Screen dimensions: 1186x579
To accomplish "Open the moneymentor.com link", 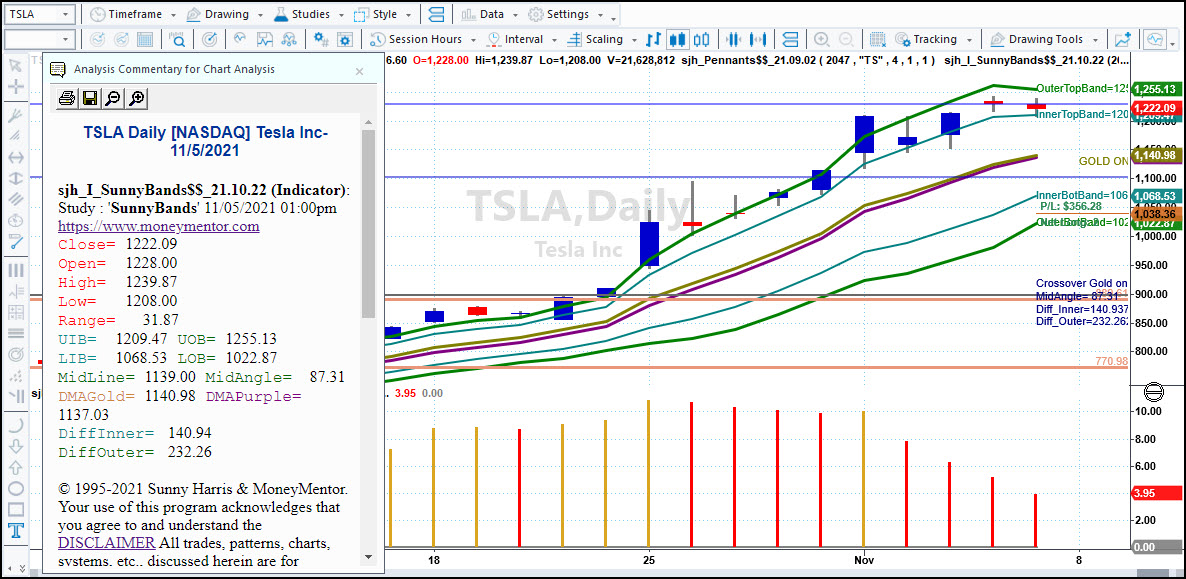I will (x=159, y=226).
